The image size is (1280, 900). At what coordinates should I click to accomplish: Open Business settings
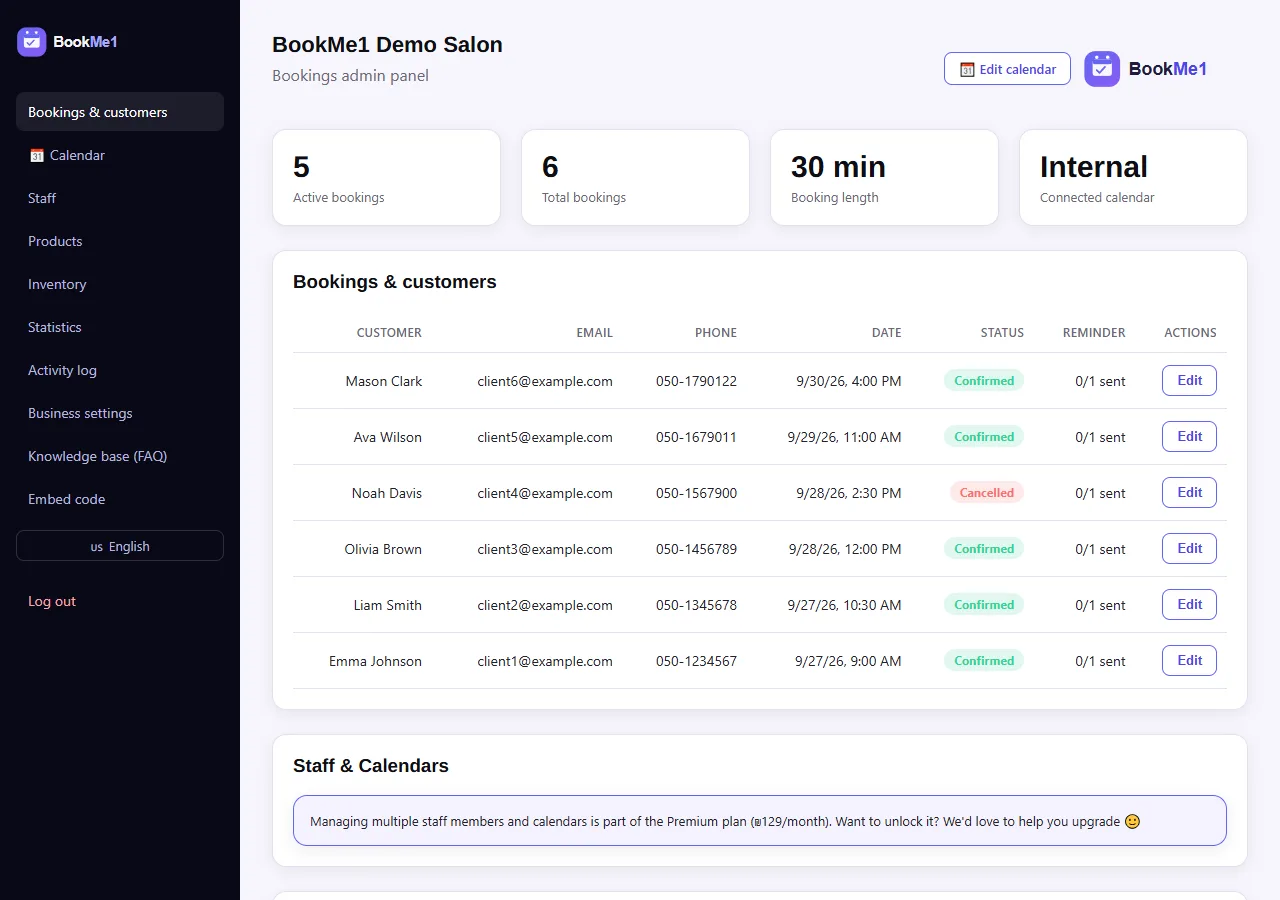120,413
